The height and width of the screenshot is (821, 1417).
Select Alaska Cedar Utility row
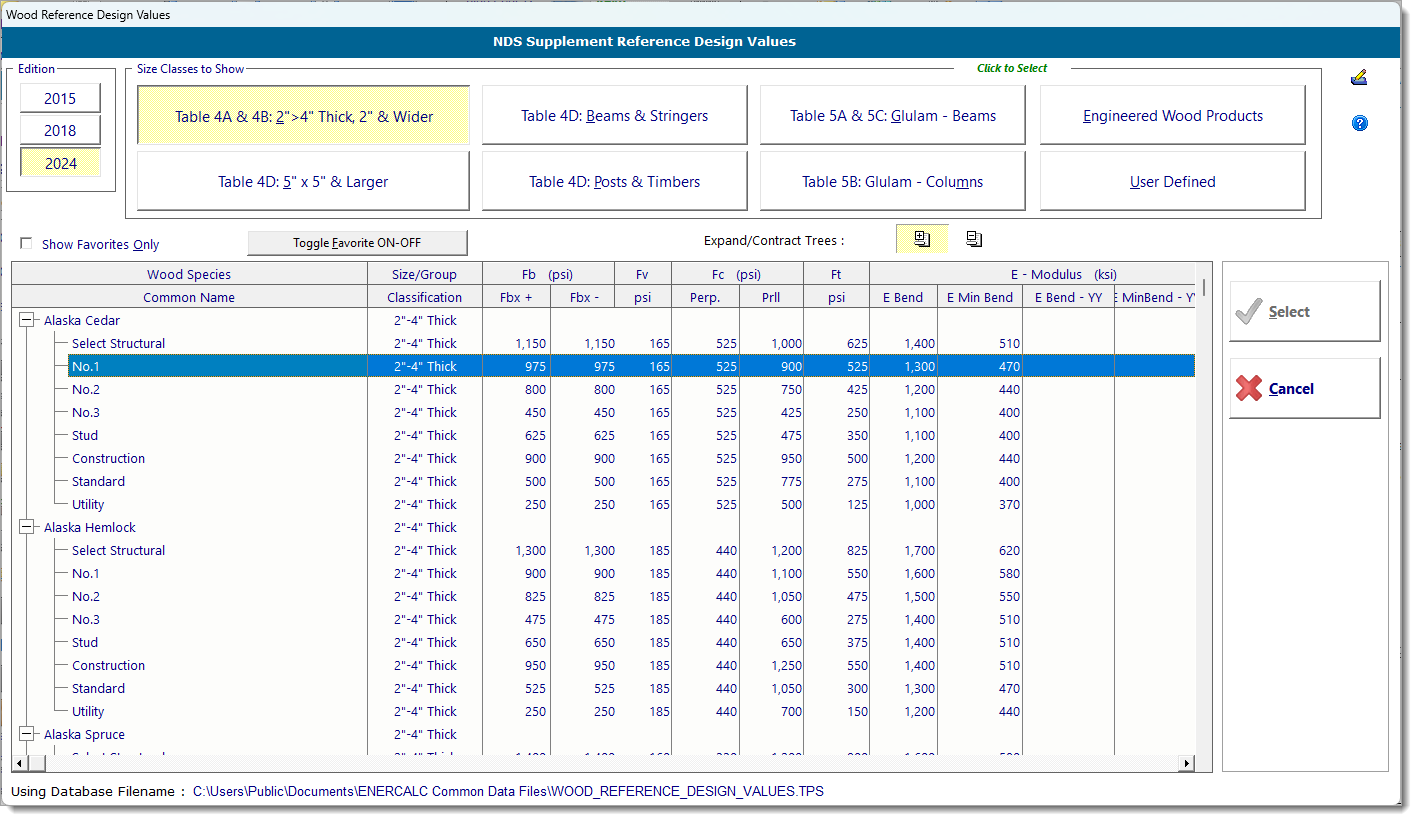[x=603, y=504]
